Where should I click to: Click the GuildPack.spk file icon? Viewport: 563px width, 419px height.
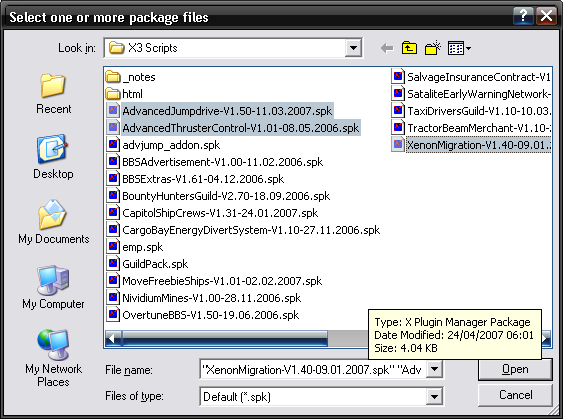pos(113,264)
